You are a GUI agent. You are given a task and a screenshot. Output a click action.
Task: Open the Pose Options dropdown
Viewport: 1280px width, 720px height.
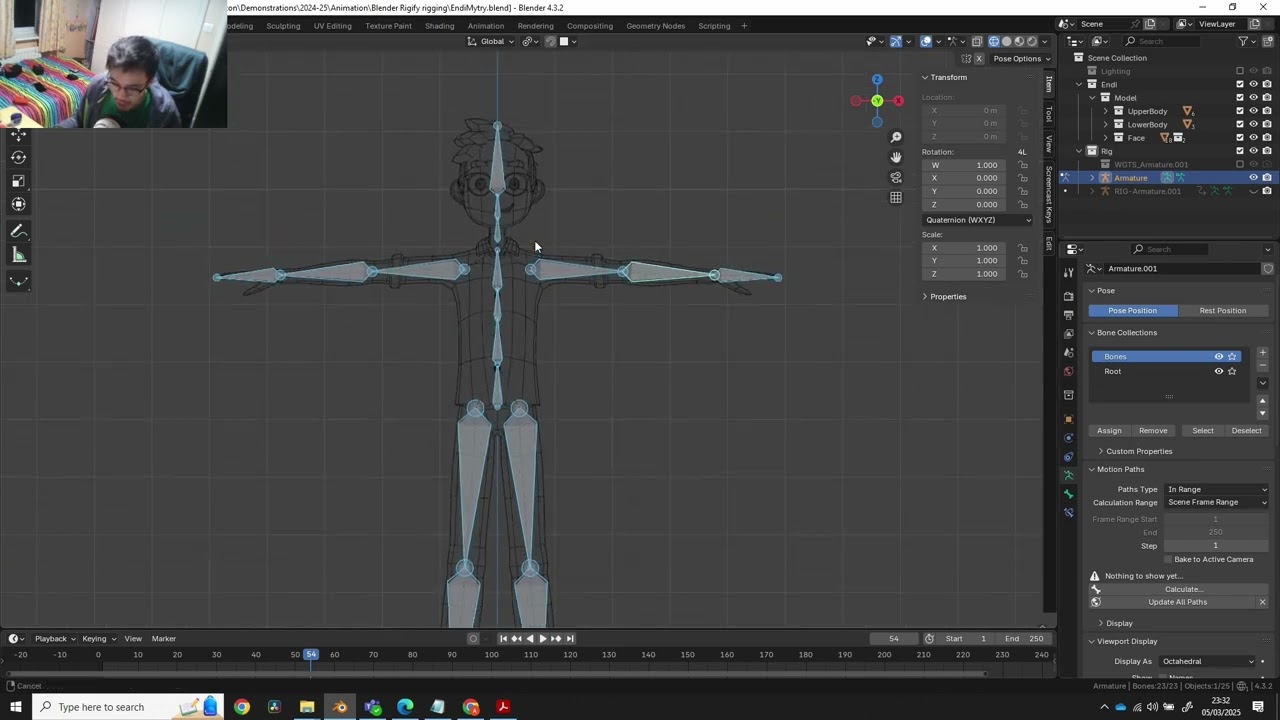1022,58
